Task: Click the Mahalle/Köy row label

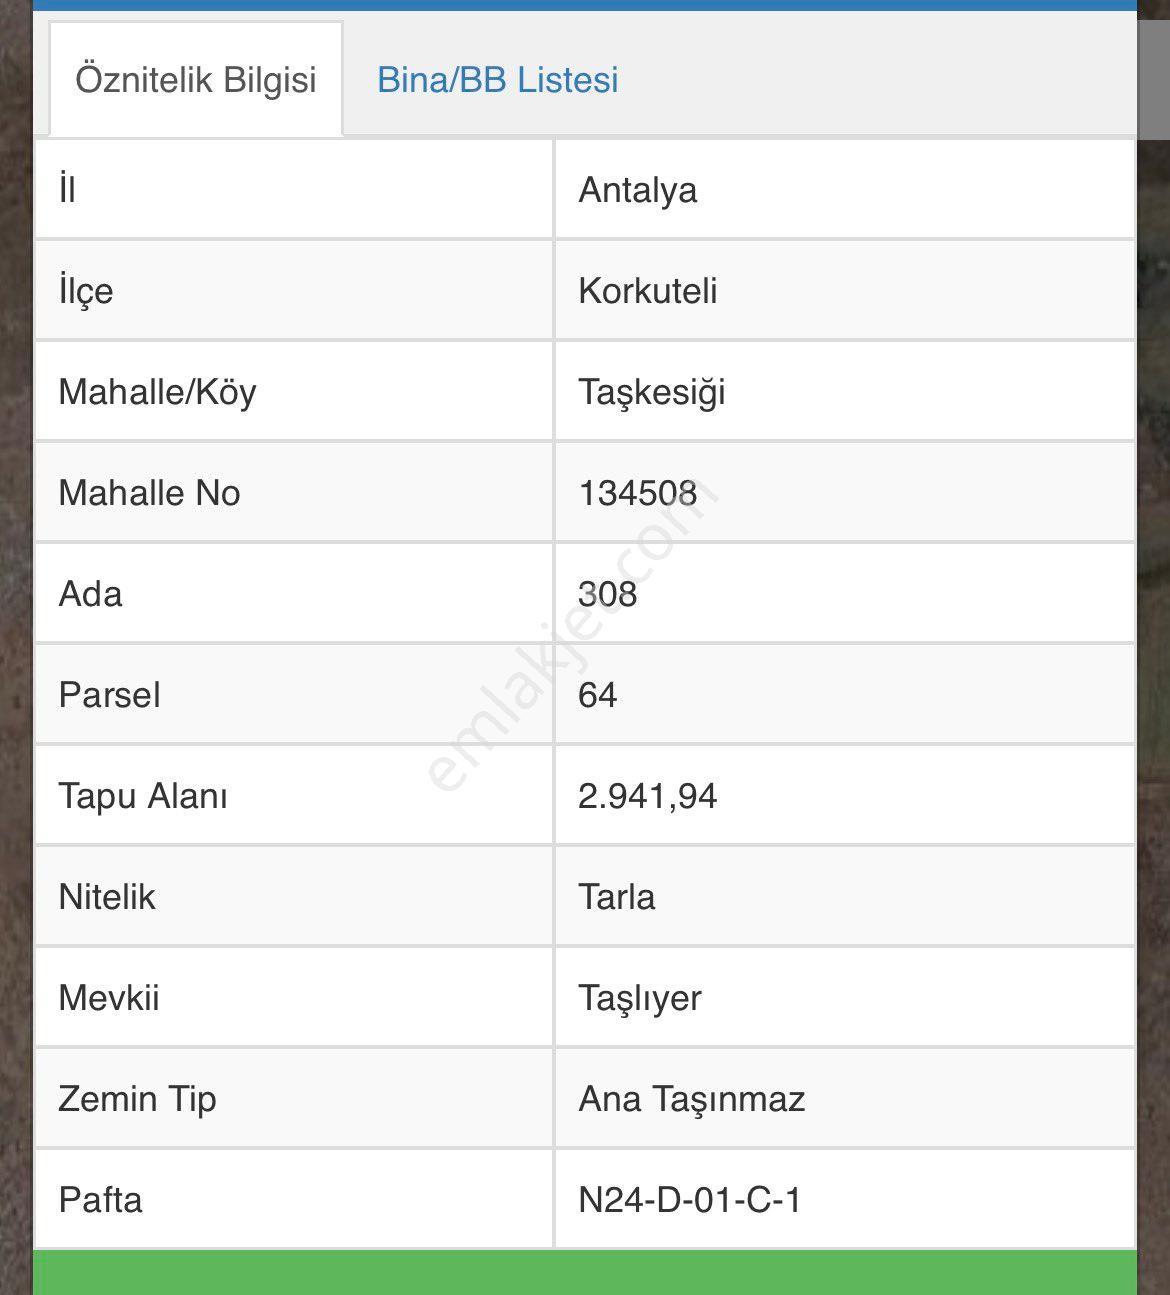Action: coord(157,392)
